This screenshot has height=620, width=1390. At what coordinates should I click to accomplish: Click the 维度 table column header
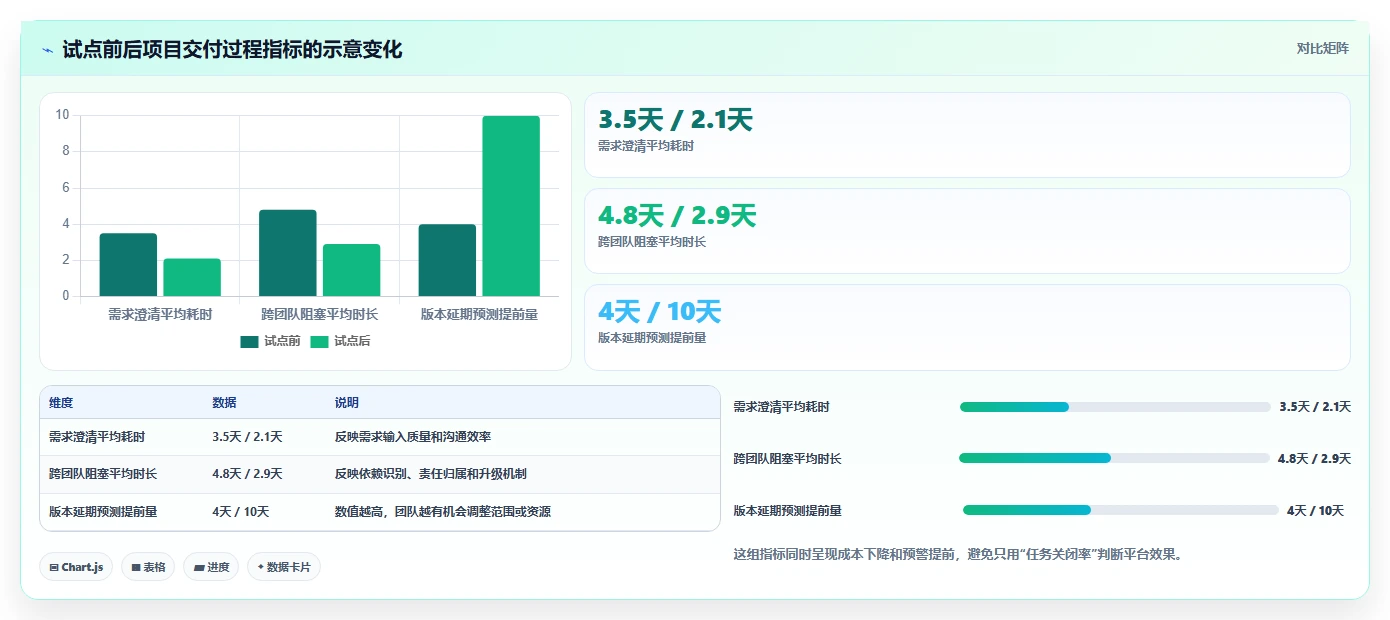61,403
